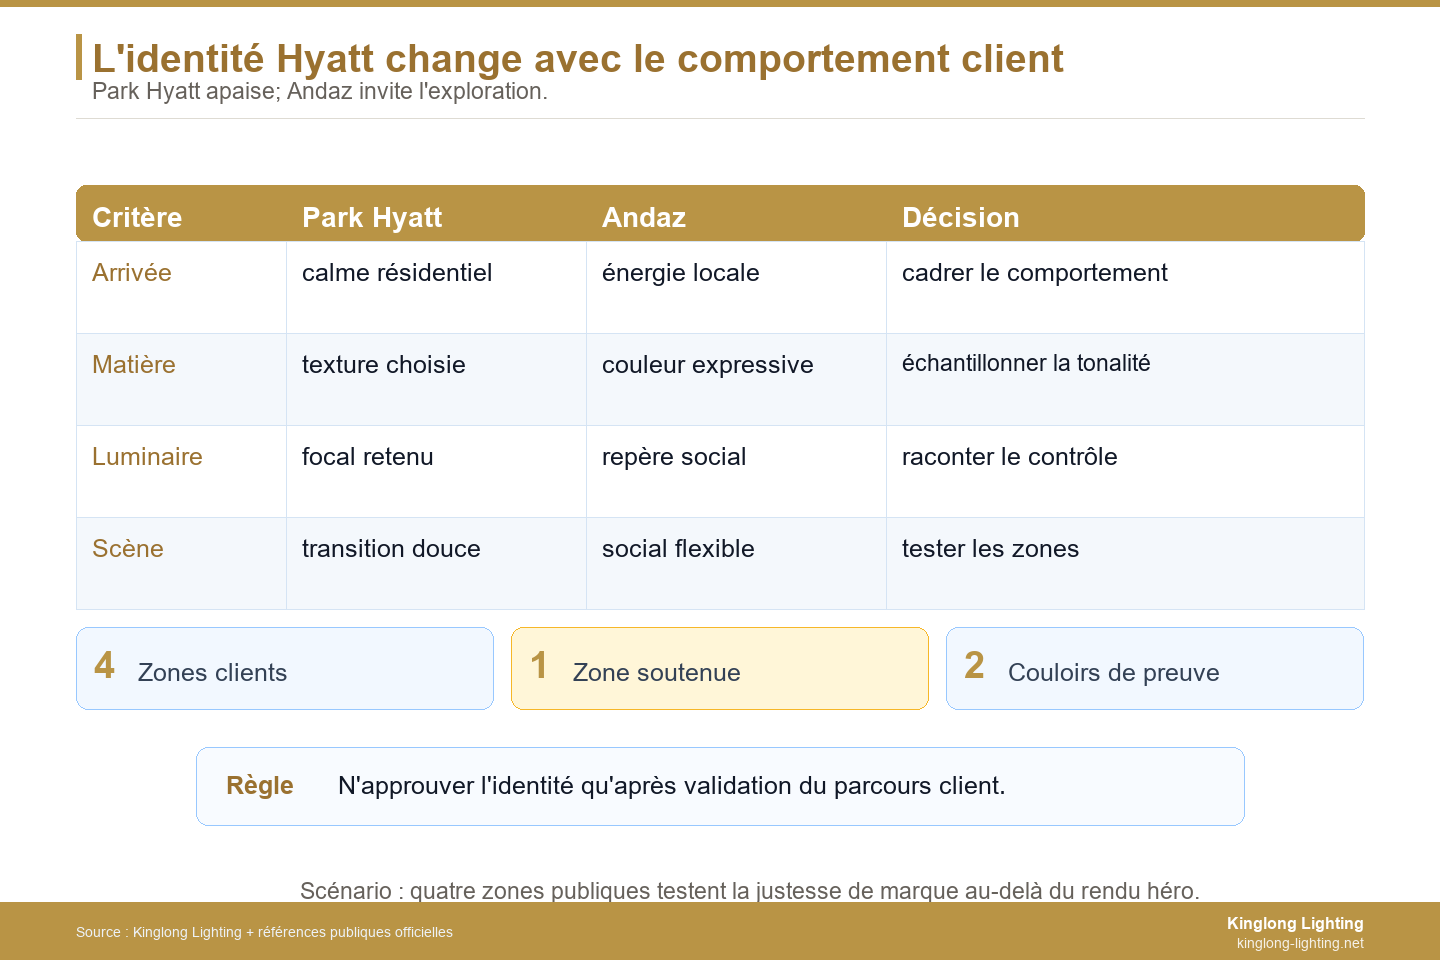Click the "Critère" column header

(x=137, y=217)
